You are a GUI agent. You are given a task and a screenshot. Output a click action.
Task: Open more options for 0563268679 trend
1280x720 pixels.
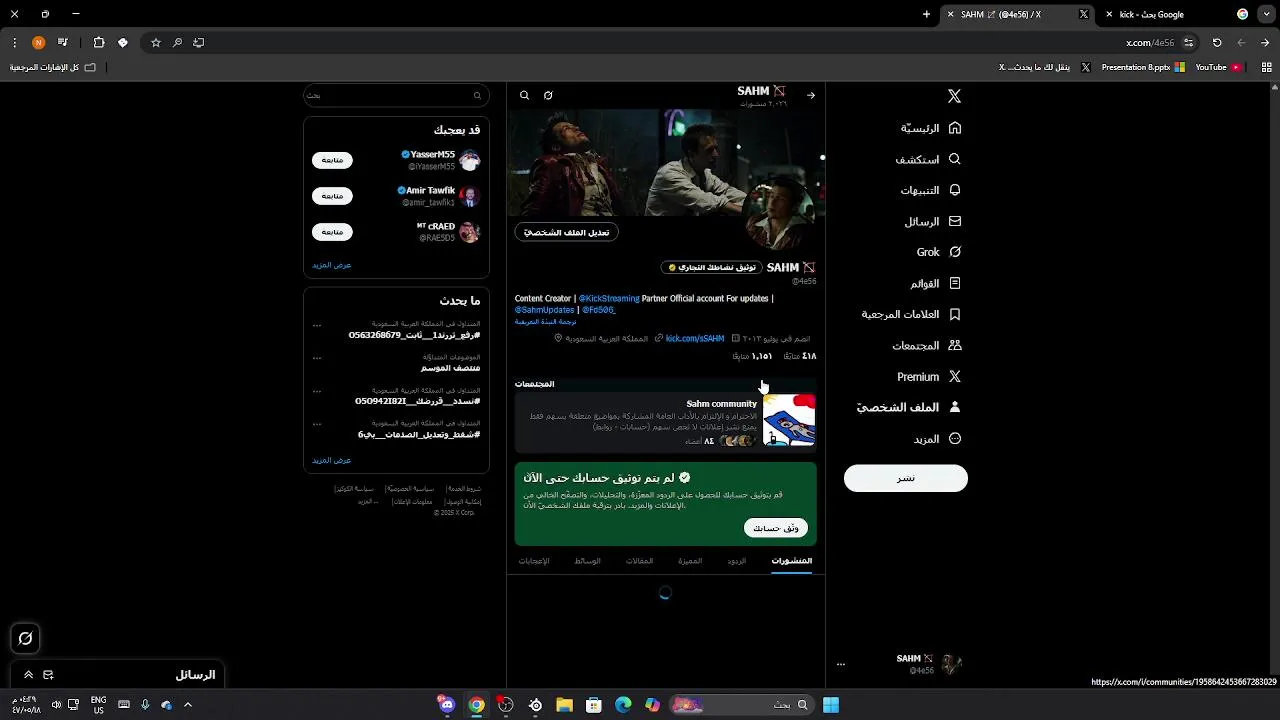click(317, 325)
